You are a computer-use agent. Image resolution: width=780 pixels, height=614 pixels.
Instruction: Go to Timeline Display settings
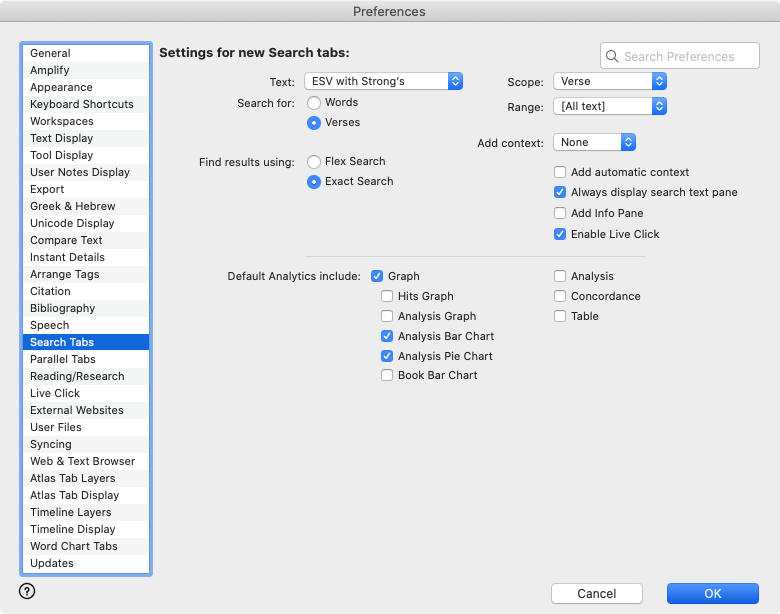72,529
